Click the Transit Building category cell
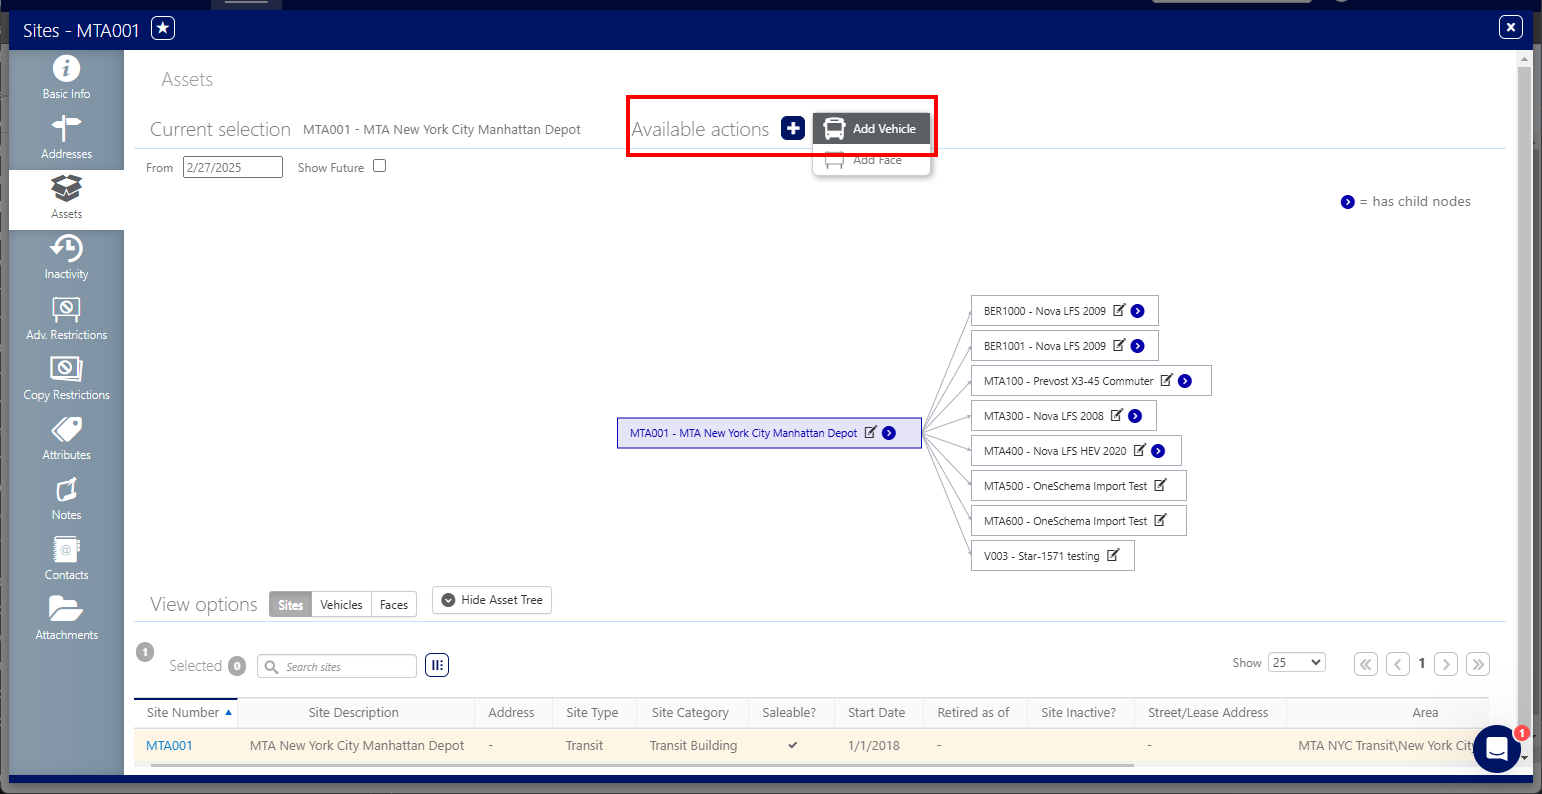Viewport: 1542px width, 794px height. (x=693, y=745)
